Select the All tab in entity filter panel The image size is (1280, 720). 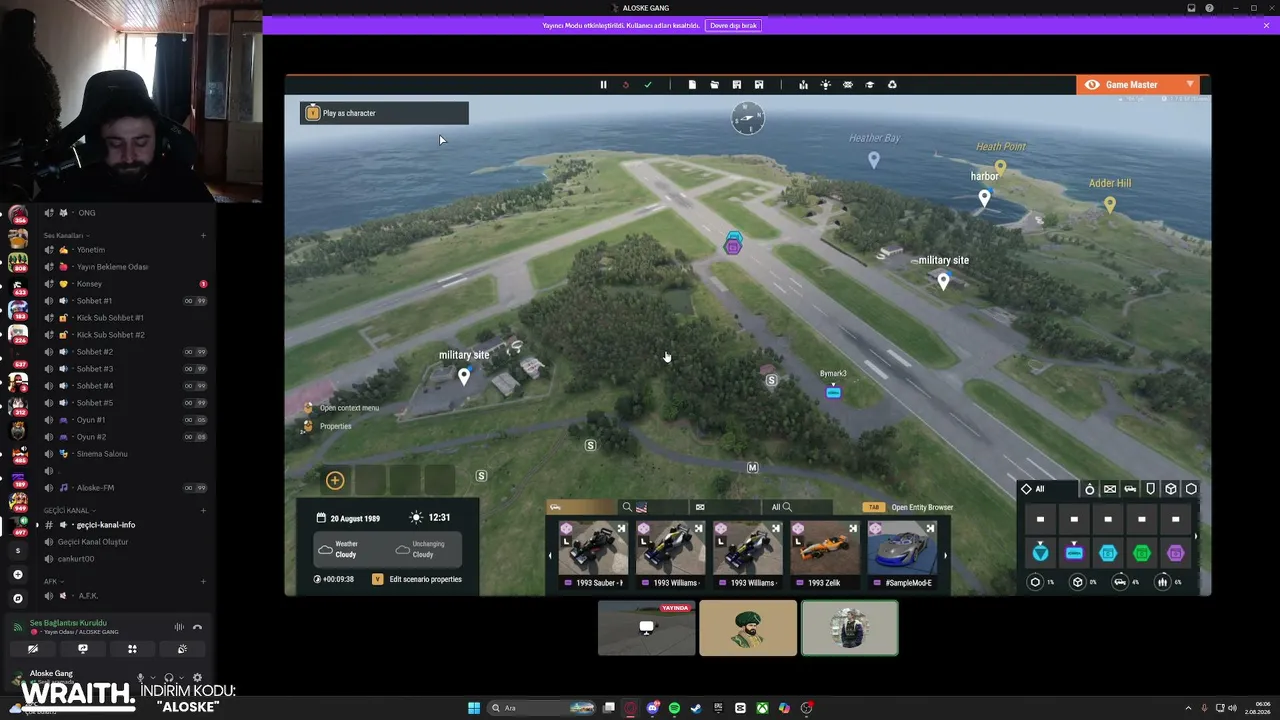point(1047,489)
